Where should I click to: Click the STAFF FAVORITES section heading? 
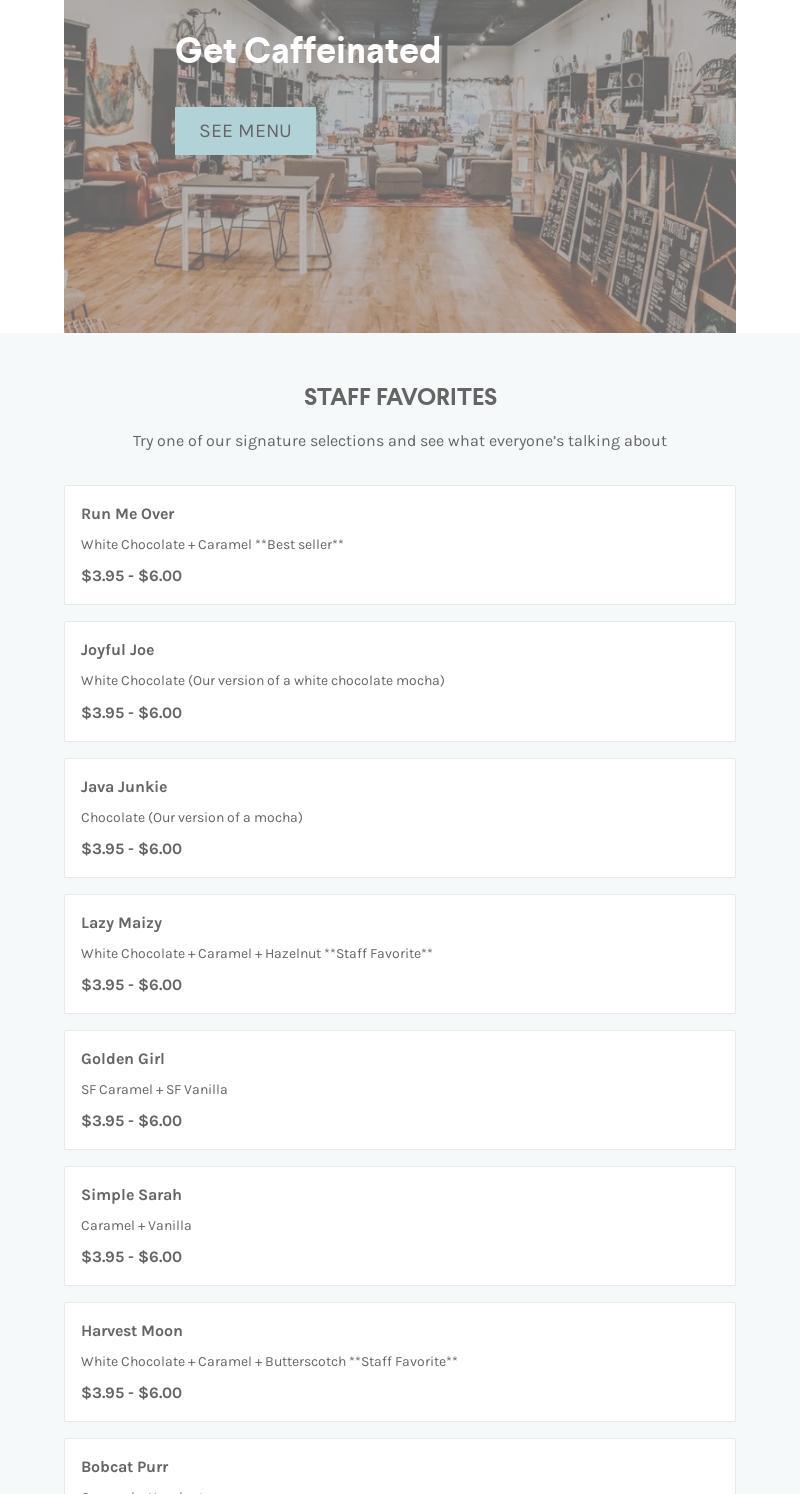tap(400, 397)
